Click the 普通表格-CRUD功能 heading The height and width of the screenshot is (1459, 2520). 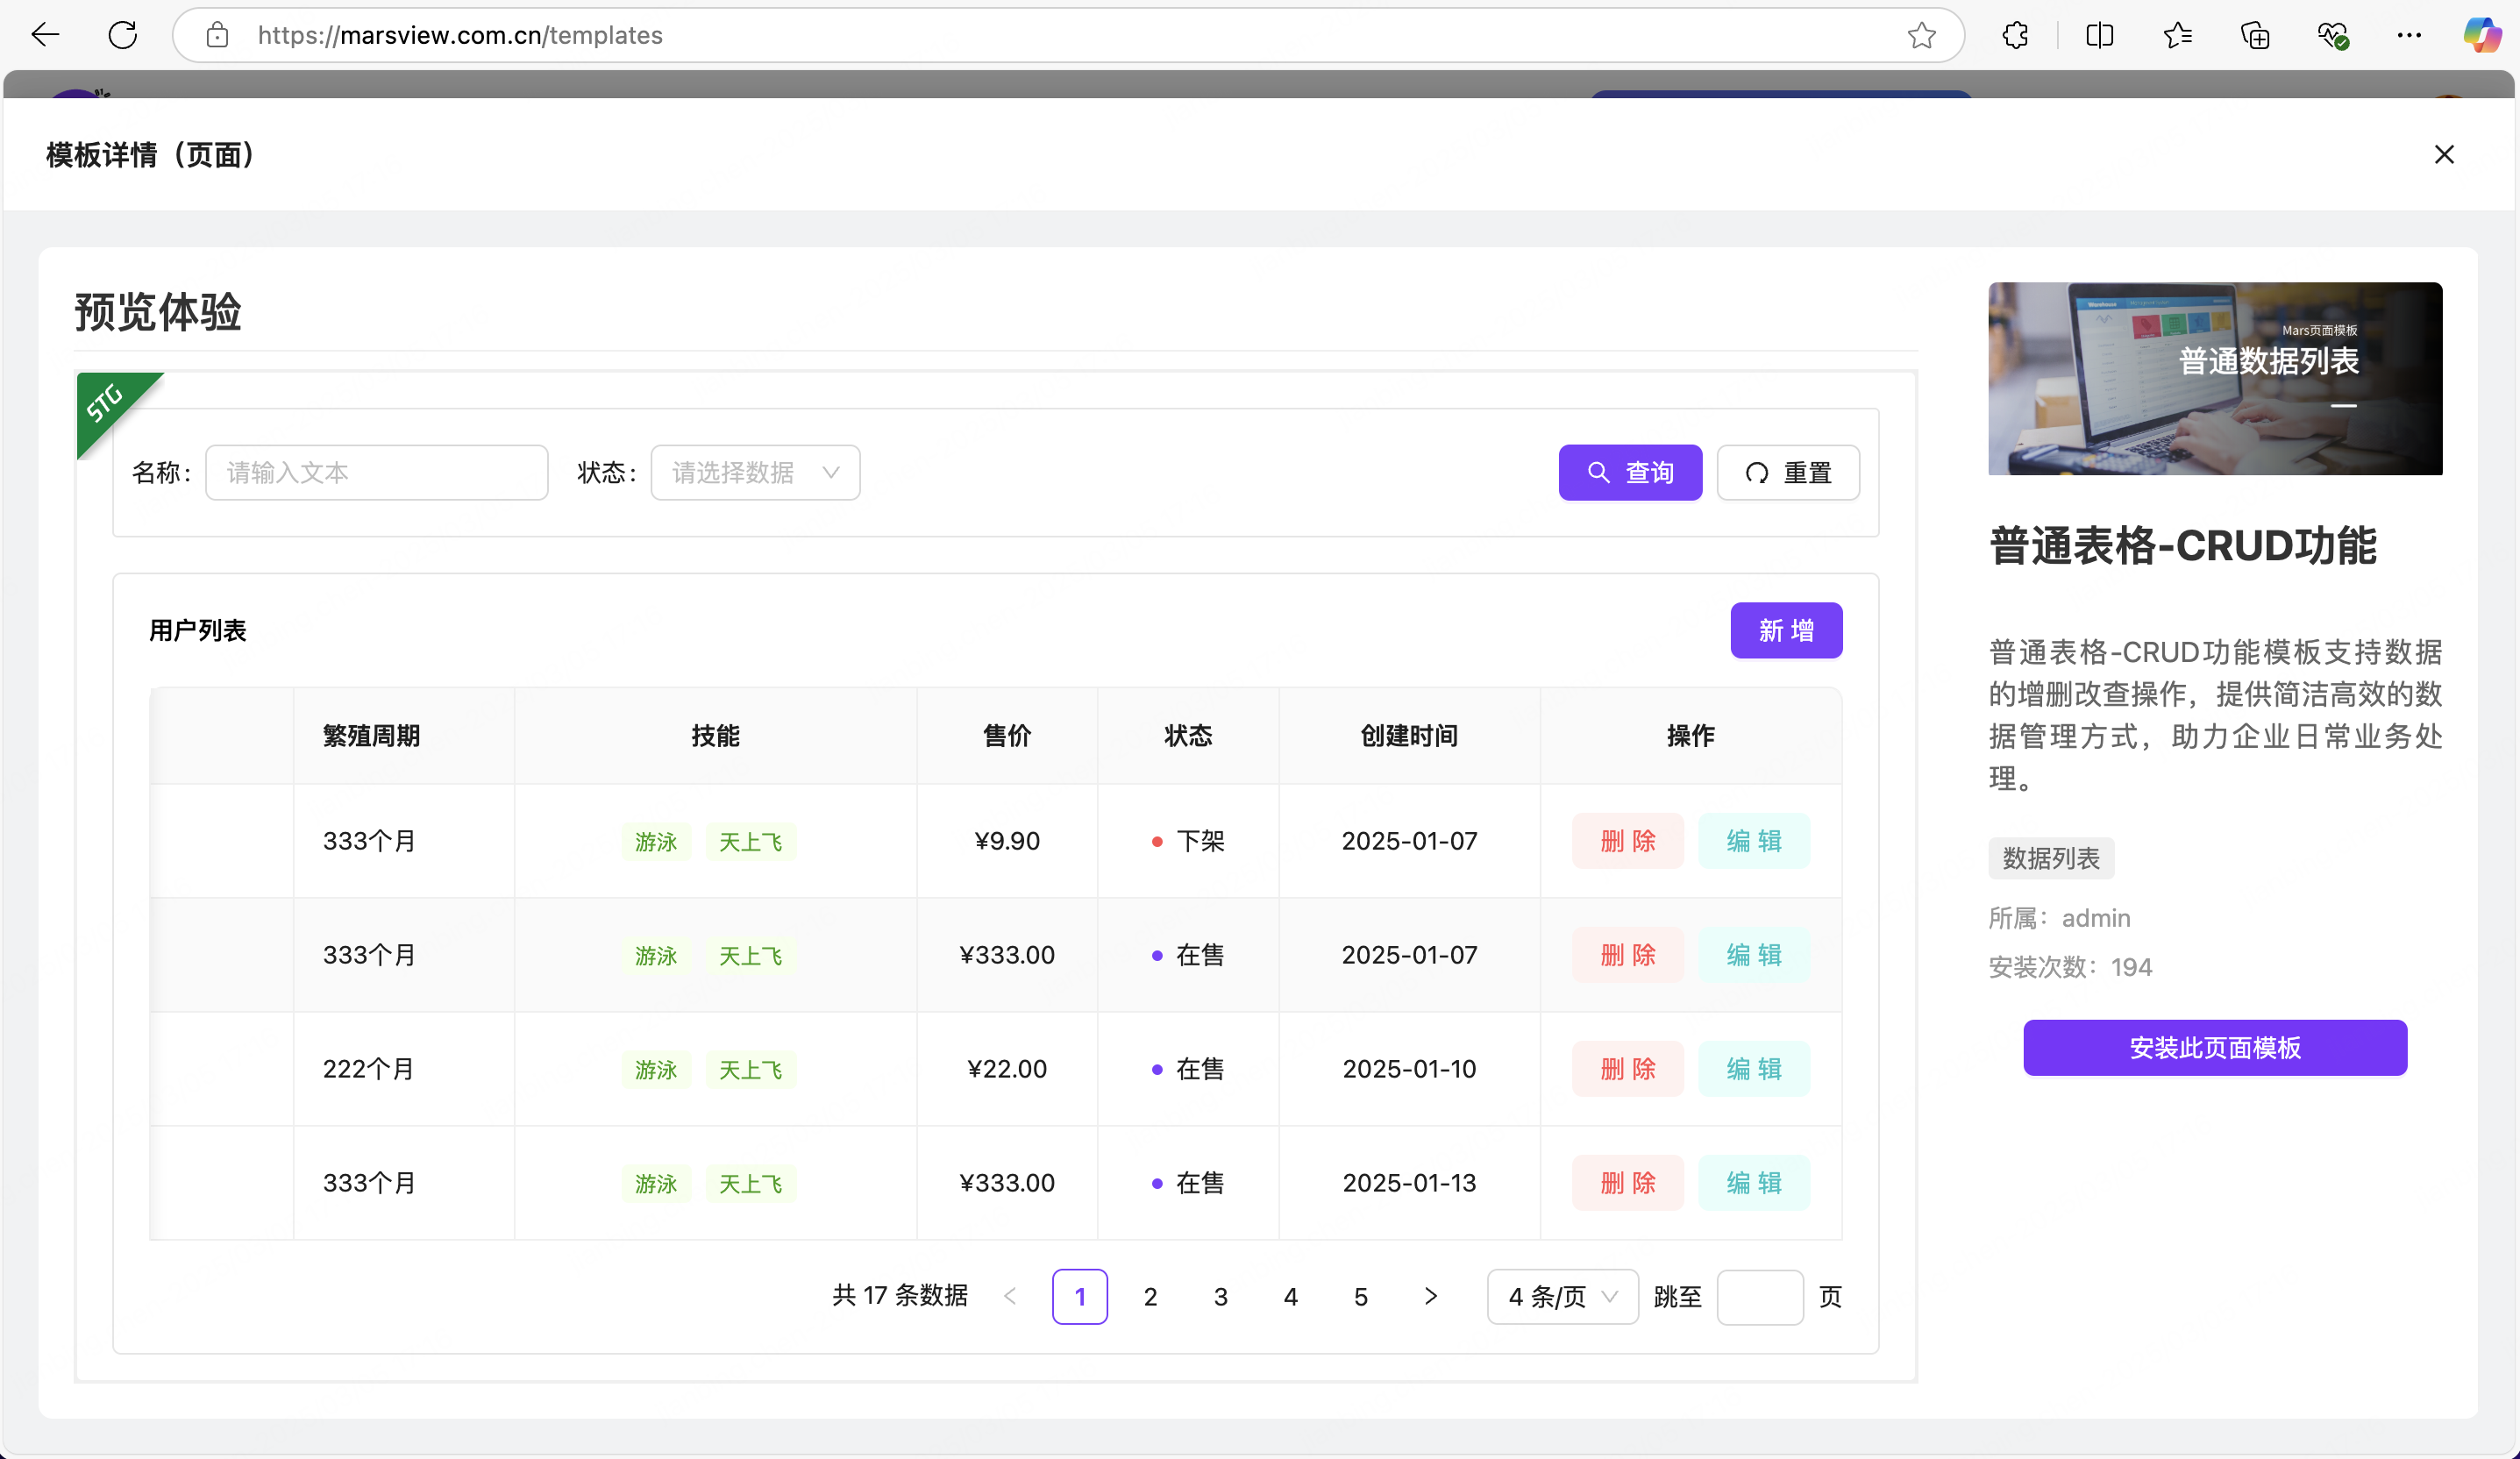2183,546
